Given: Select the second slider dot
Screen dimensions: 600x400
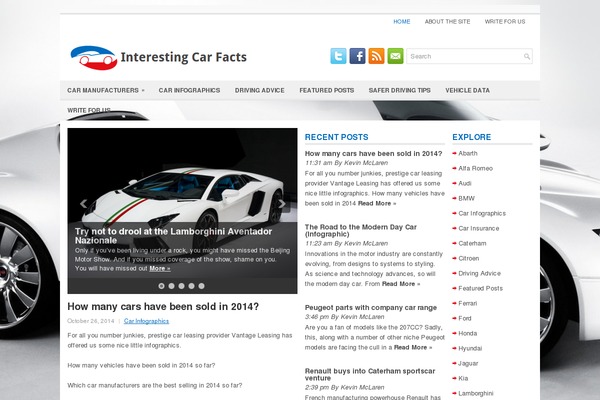Looking at the screenshot, I should pyautogui.click(x=171, y=286).
